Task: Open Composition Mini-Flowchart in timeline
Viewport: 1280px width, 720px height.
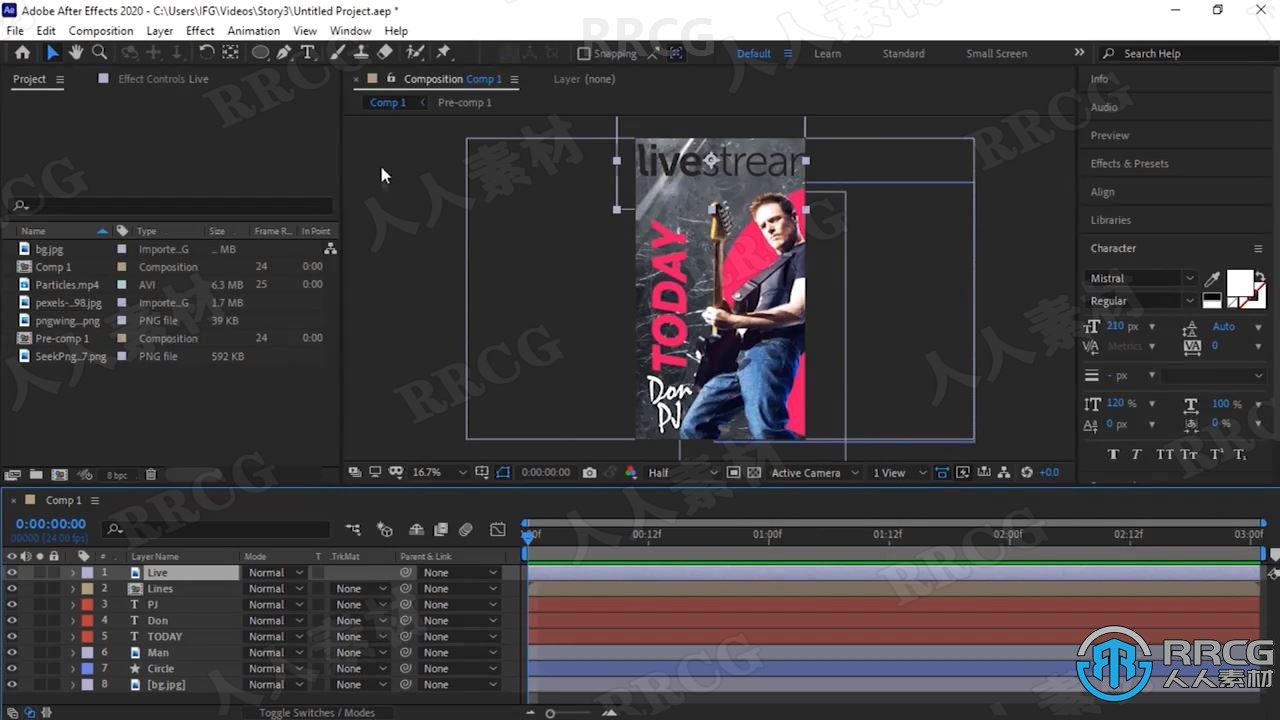Action: (353, 529)
